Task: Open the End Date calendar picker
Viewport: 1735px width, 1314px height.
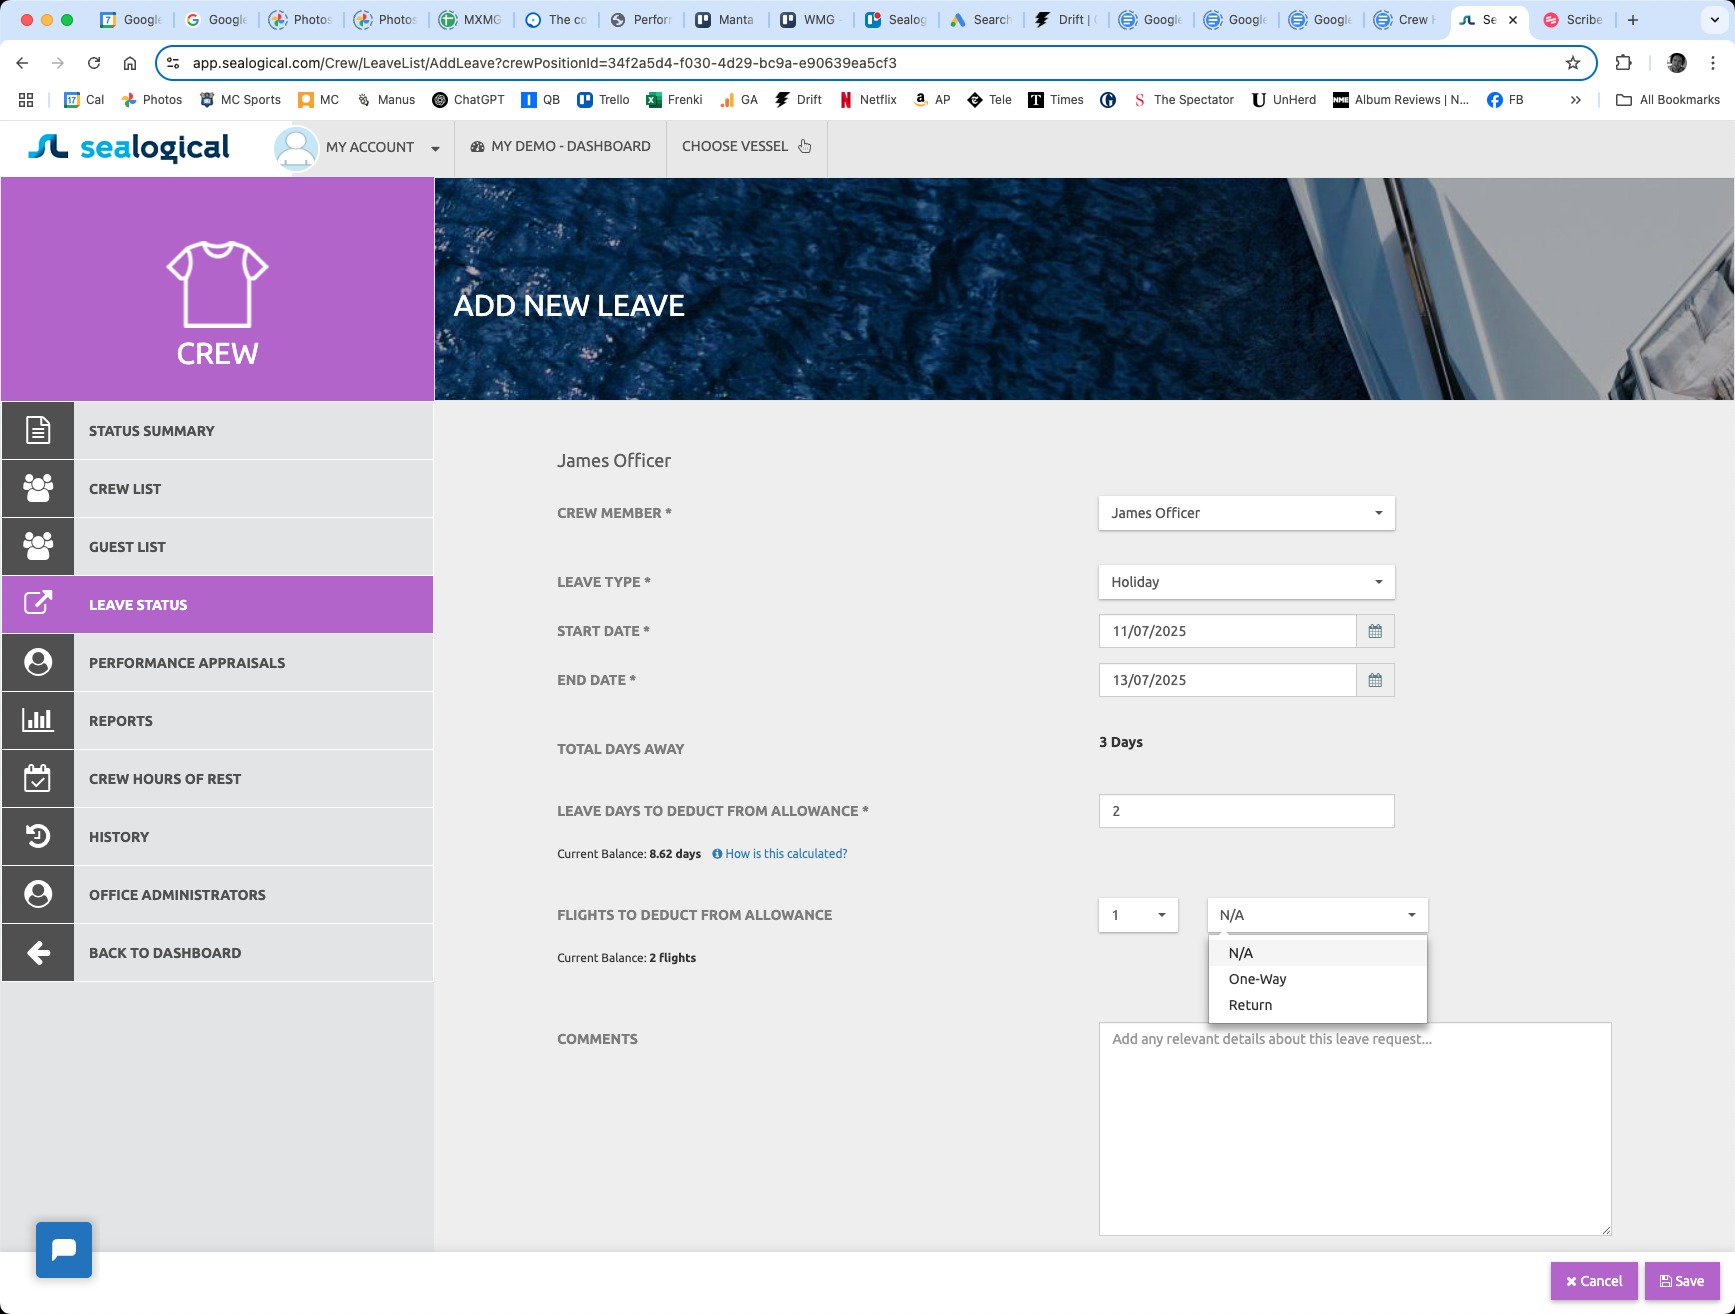Action: point(1375,680)
